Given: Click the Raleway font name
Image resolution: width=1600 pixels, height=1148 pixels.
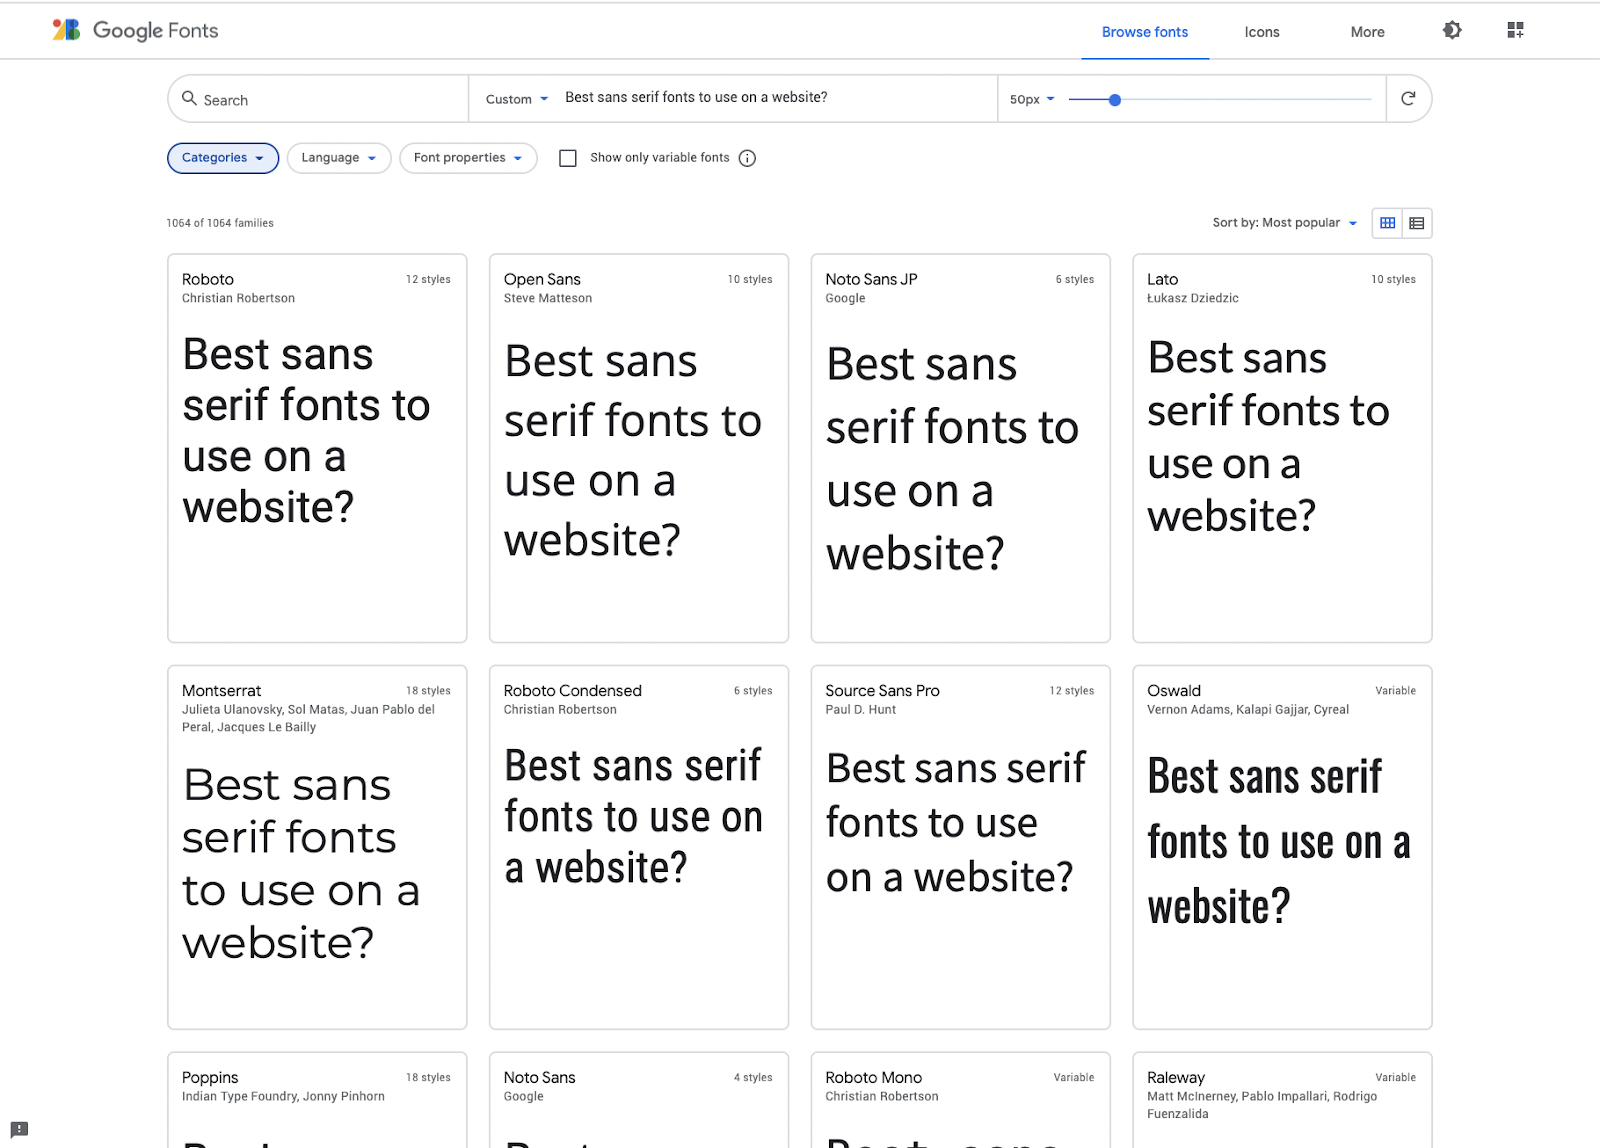Looking at the screenshot, I should [x=1175, y=1078].
